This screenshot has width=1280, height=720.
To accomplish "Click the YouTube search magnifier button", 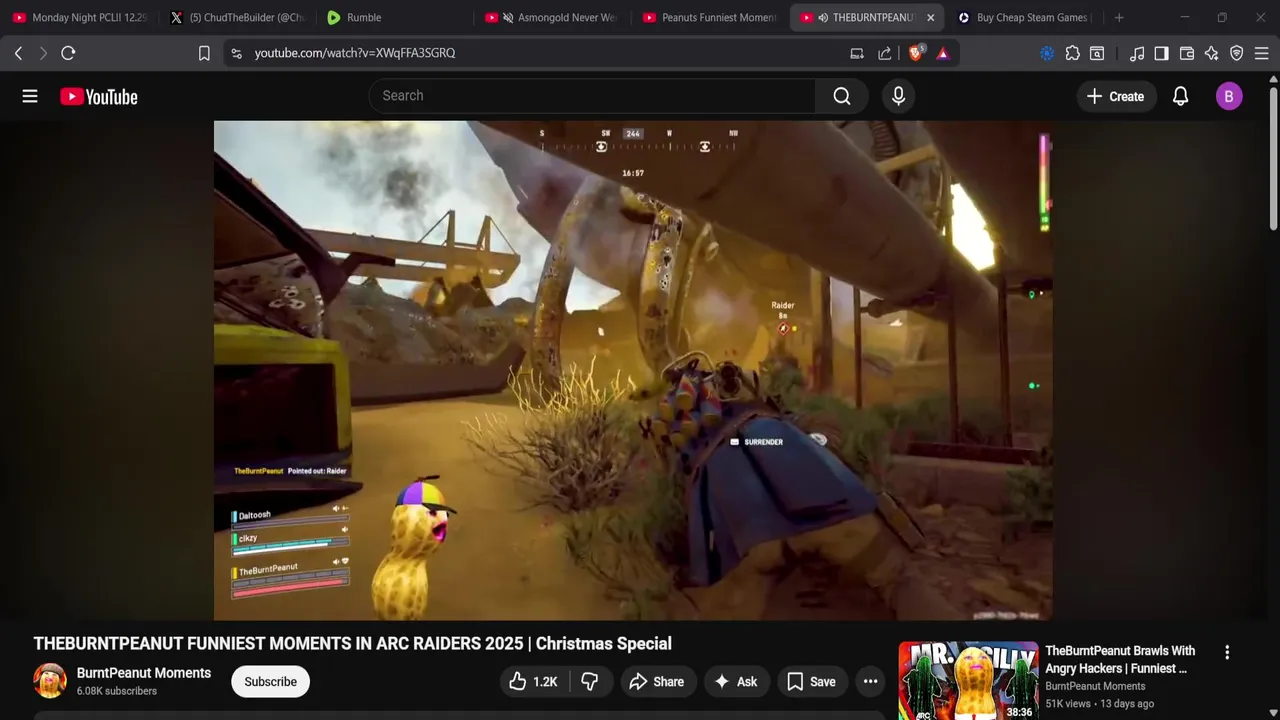I will point(842,96).
